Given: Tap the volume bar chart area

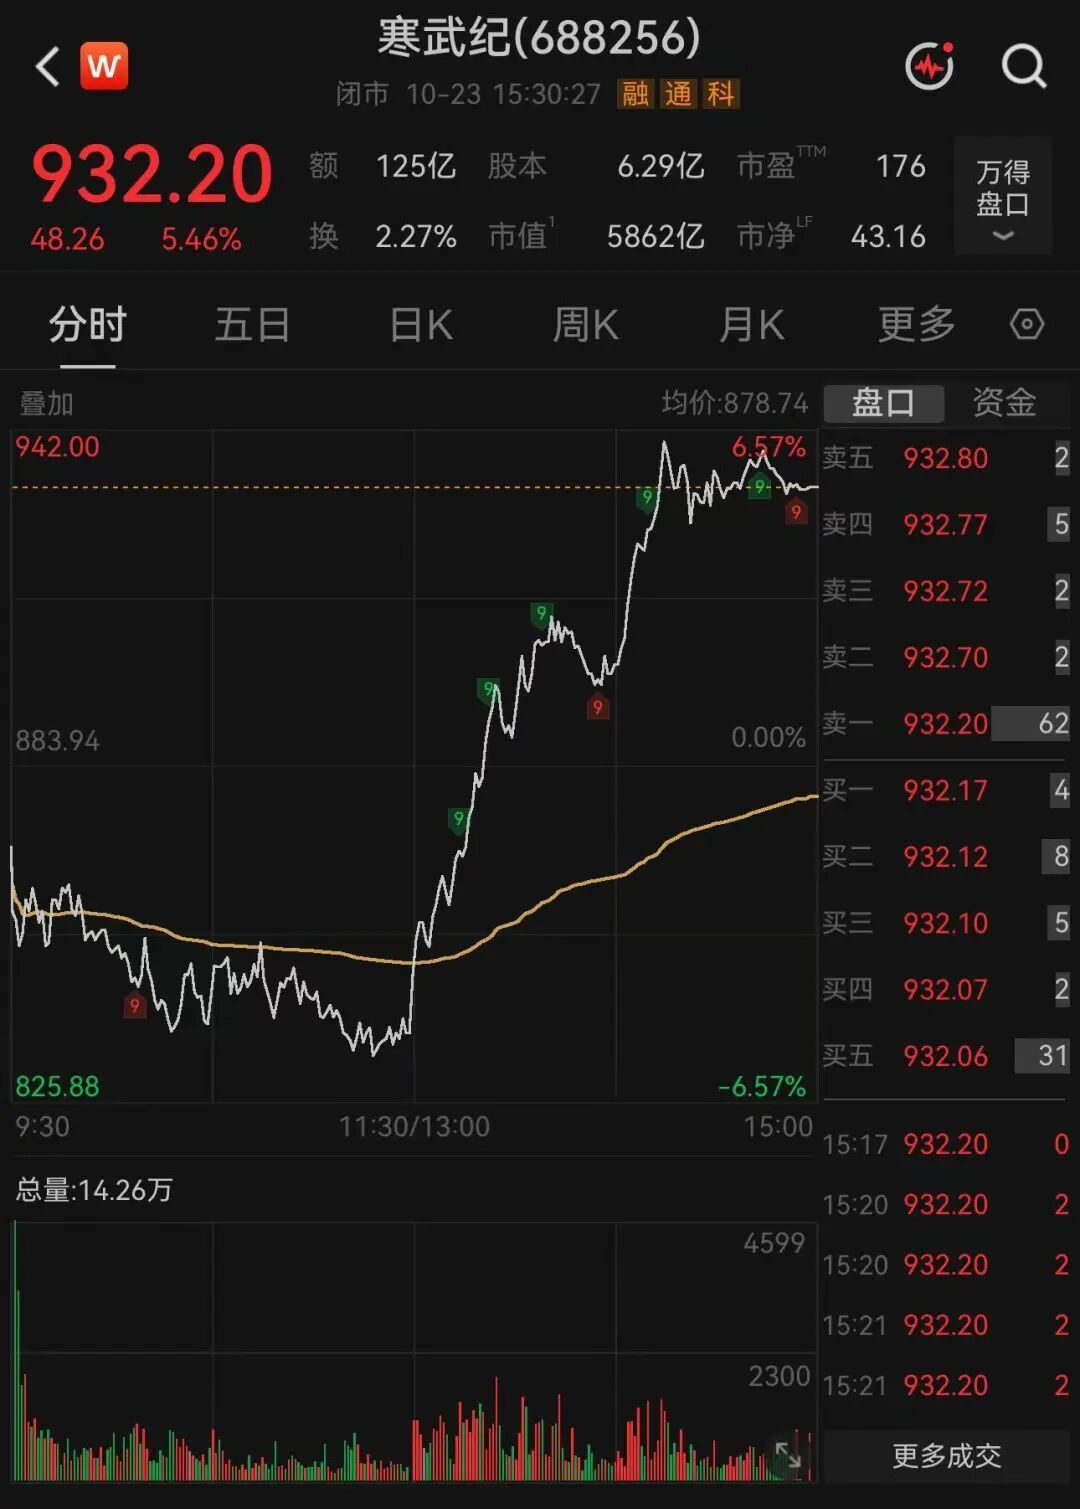Looking at the screenshot, I should (x=413, y=1350).
